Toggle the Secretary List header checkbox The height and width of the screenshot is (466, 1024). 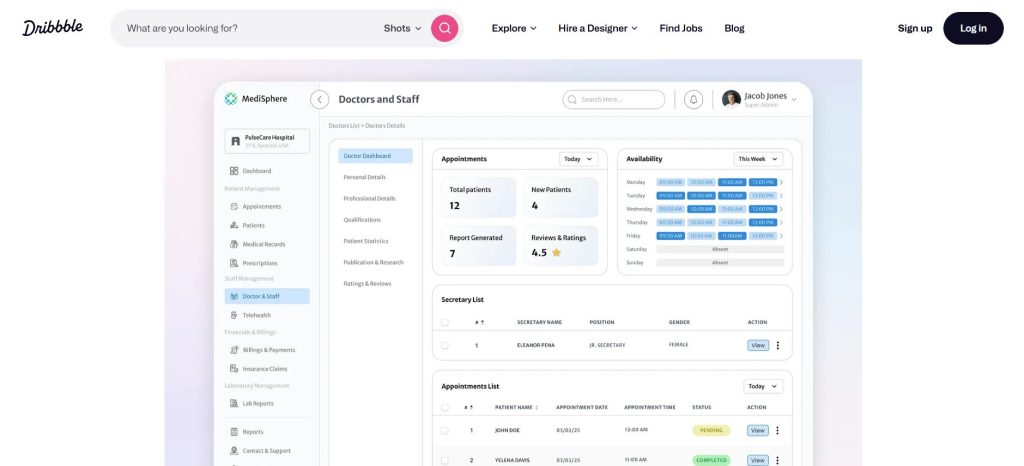click(445, 322)
